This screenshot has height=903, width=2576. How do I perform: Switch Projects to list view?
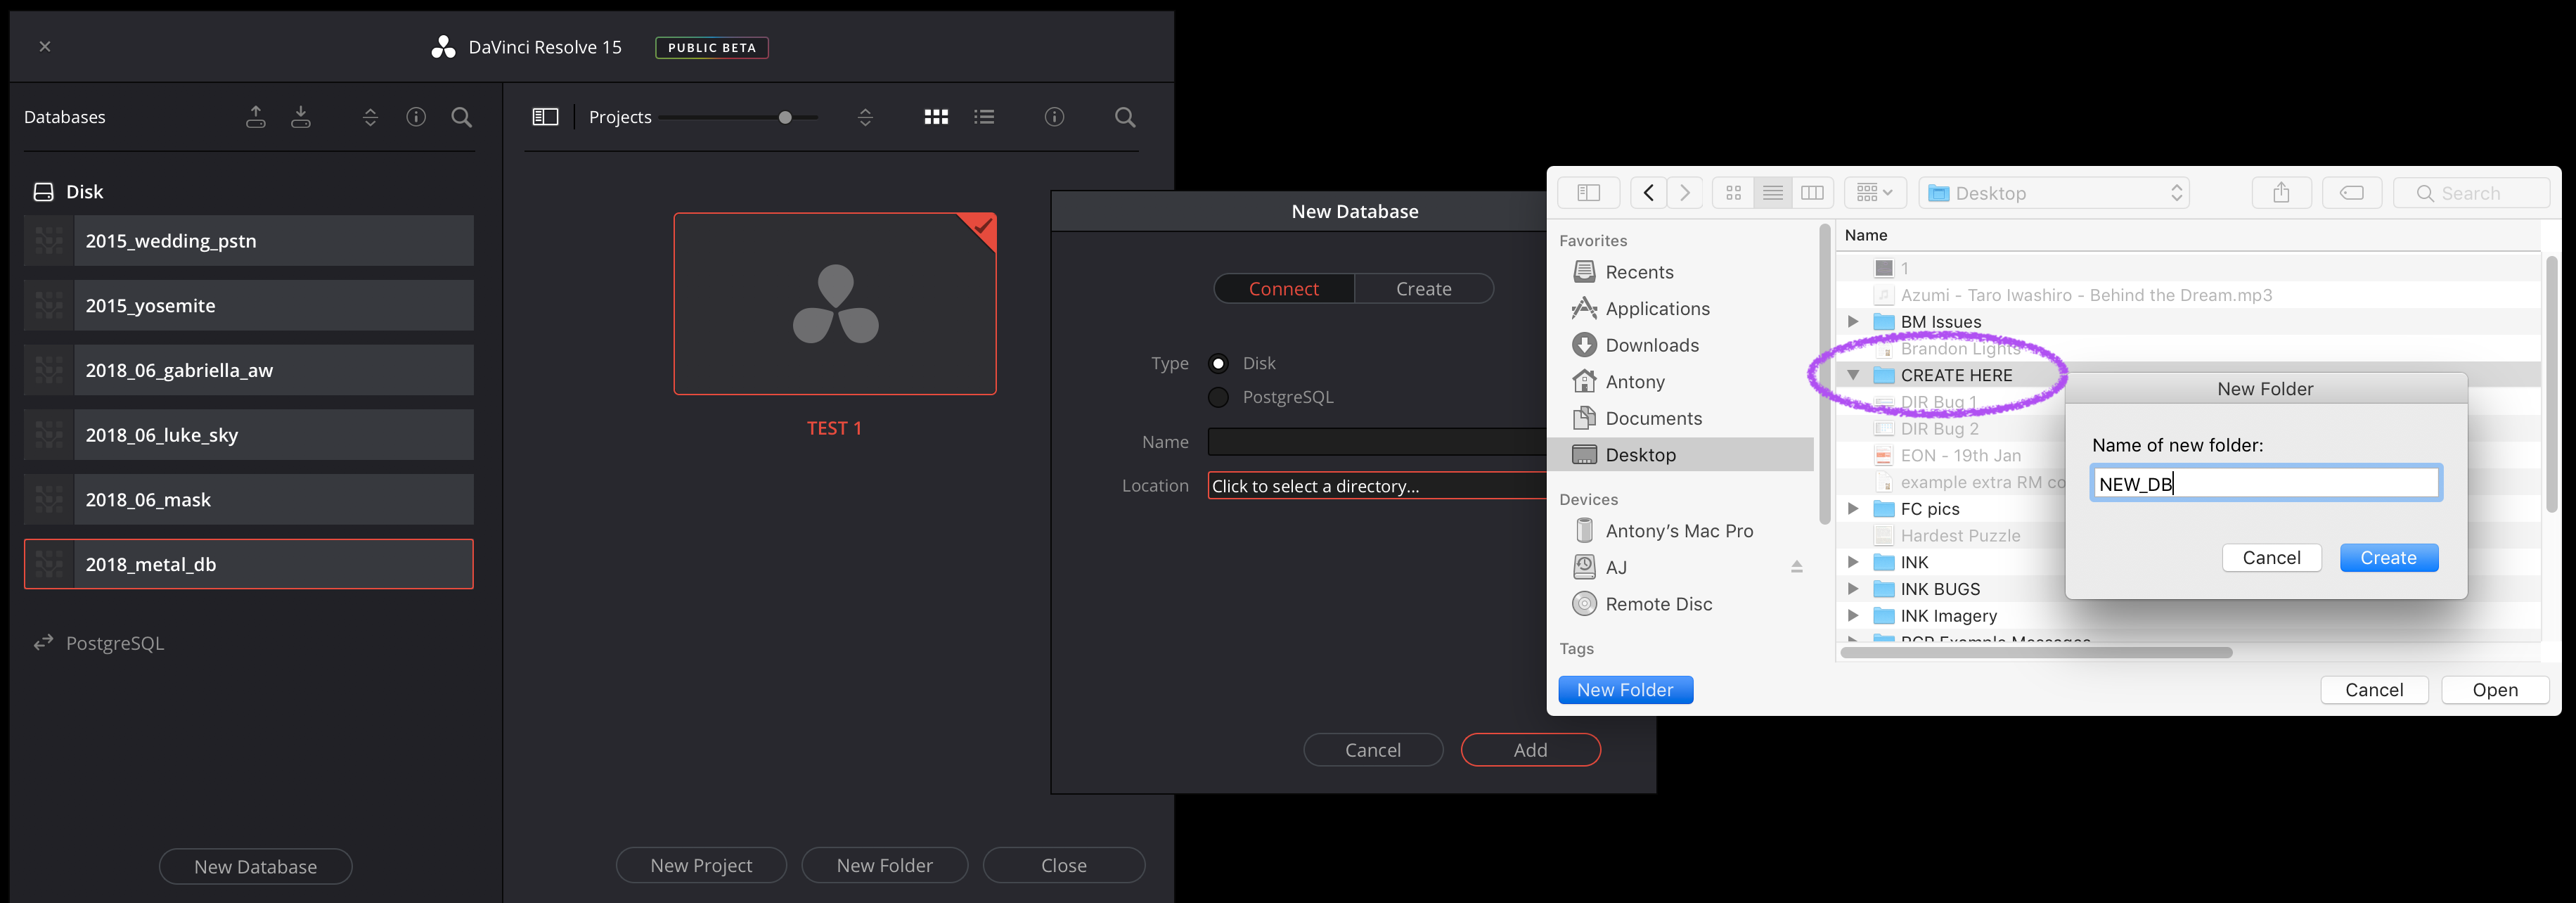(x=984, y=117)
